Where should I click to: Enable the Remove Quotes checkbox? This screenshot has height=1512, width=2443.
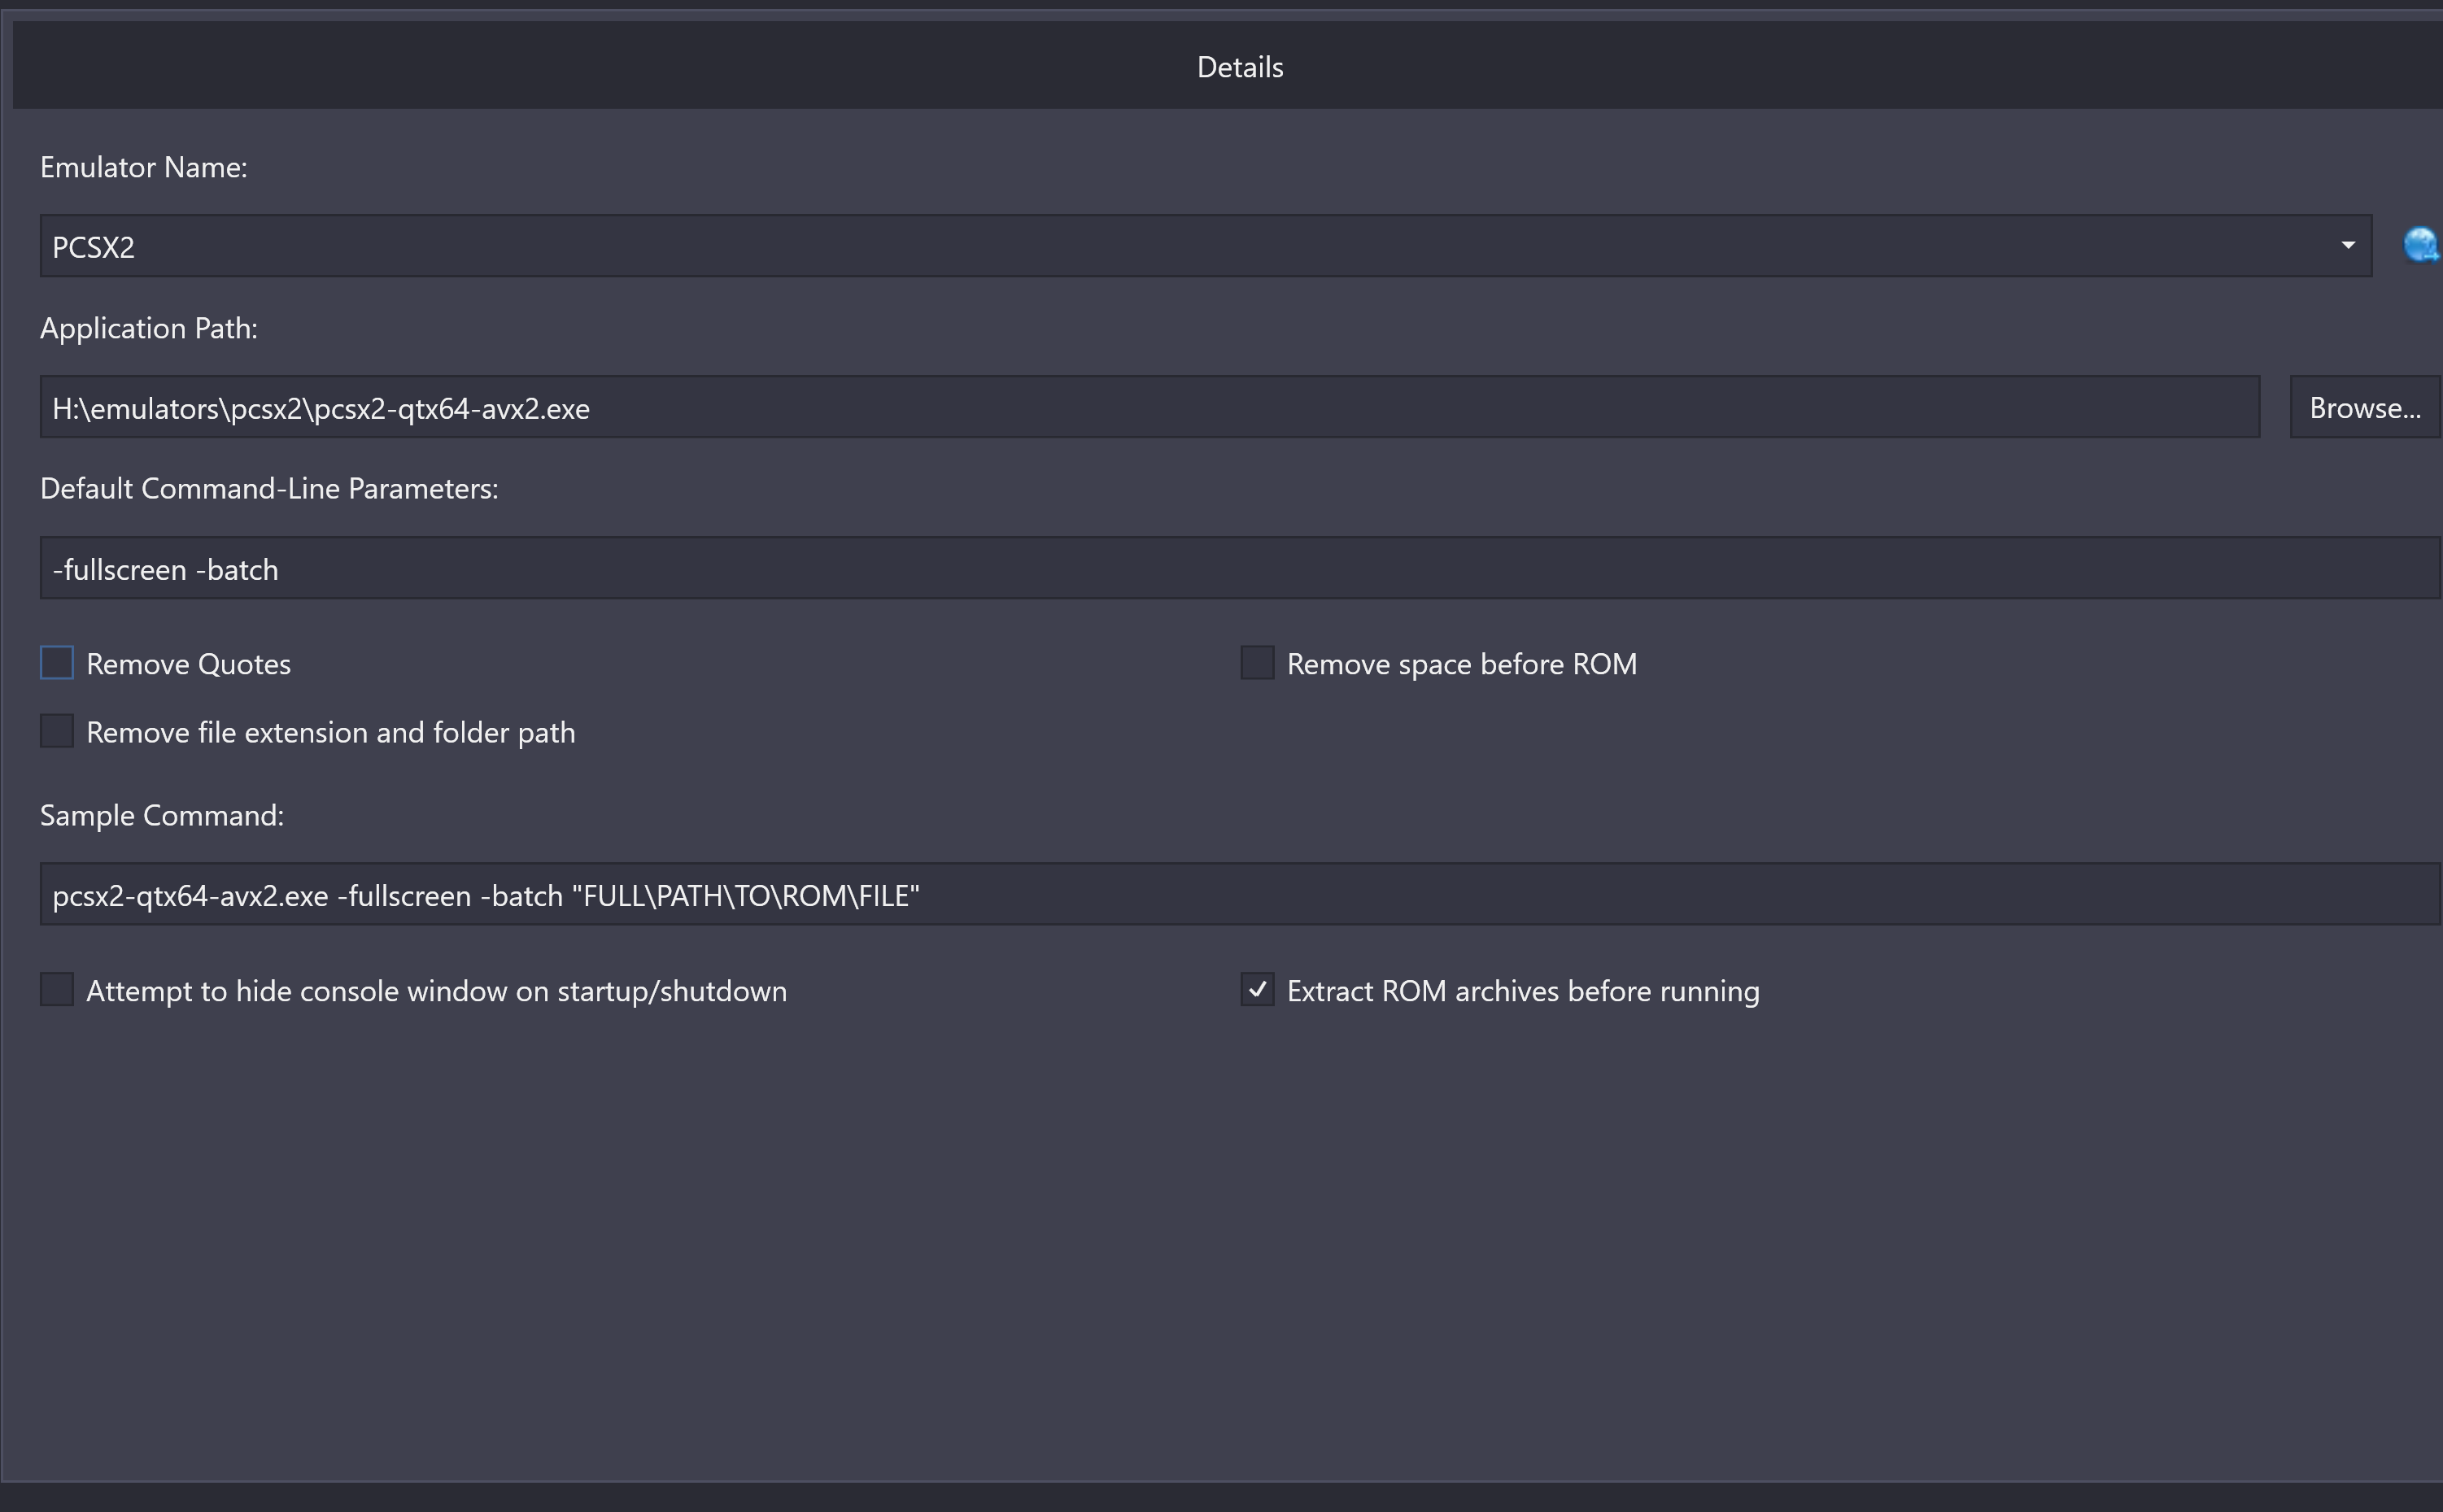tap(57, 663)
